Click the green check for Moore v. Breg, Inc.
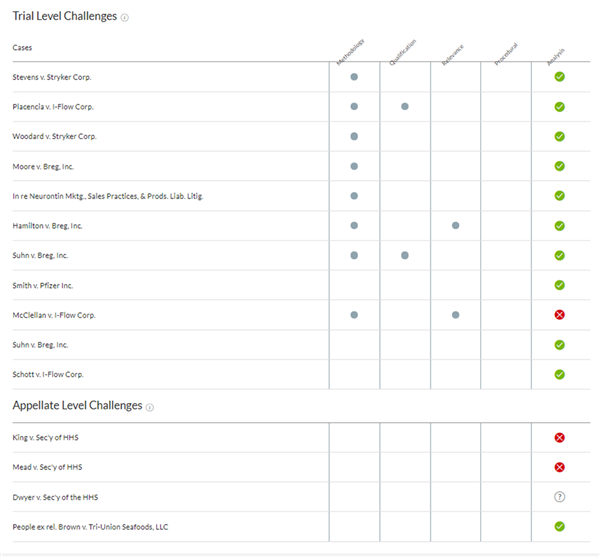600x557 pixels. click(x=559, y=166)
